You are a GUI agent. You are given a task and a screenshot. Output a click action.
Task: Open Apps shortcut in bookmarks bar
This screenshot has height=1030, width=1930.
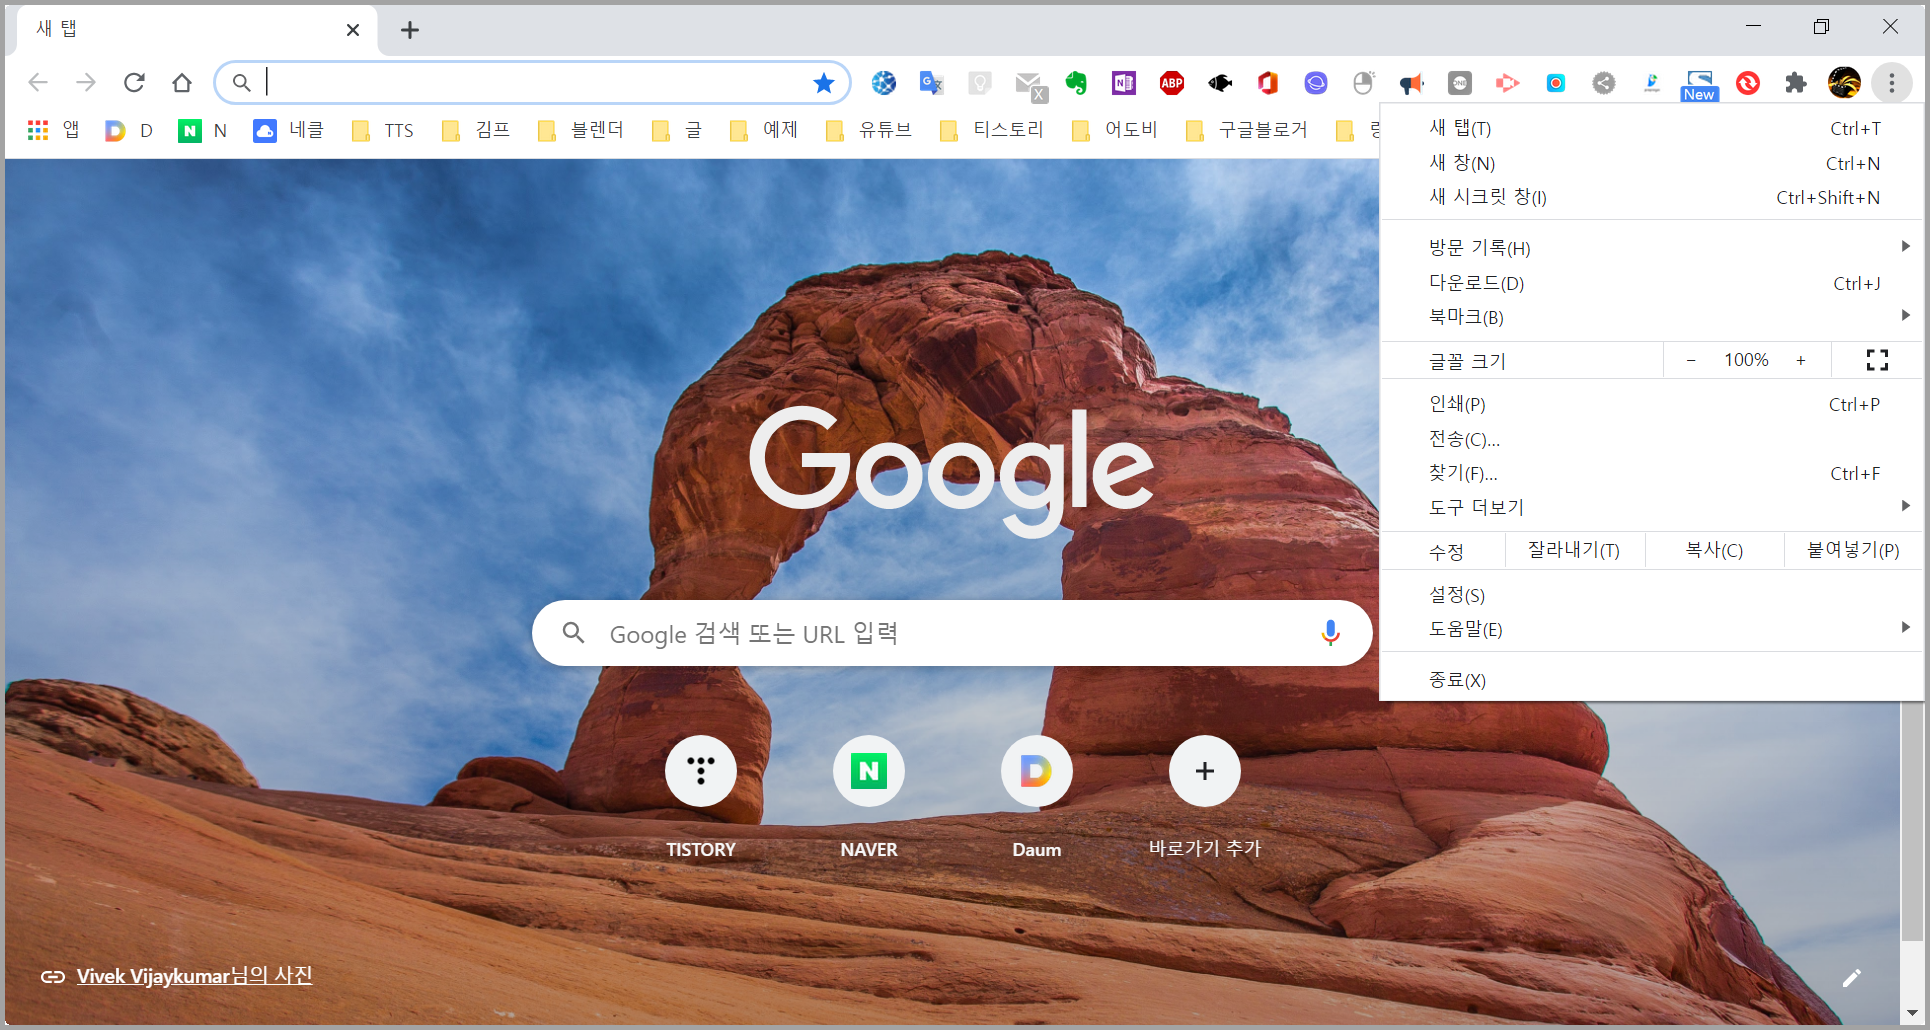click(x=54, y=130)
